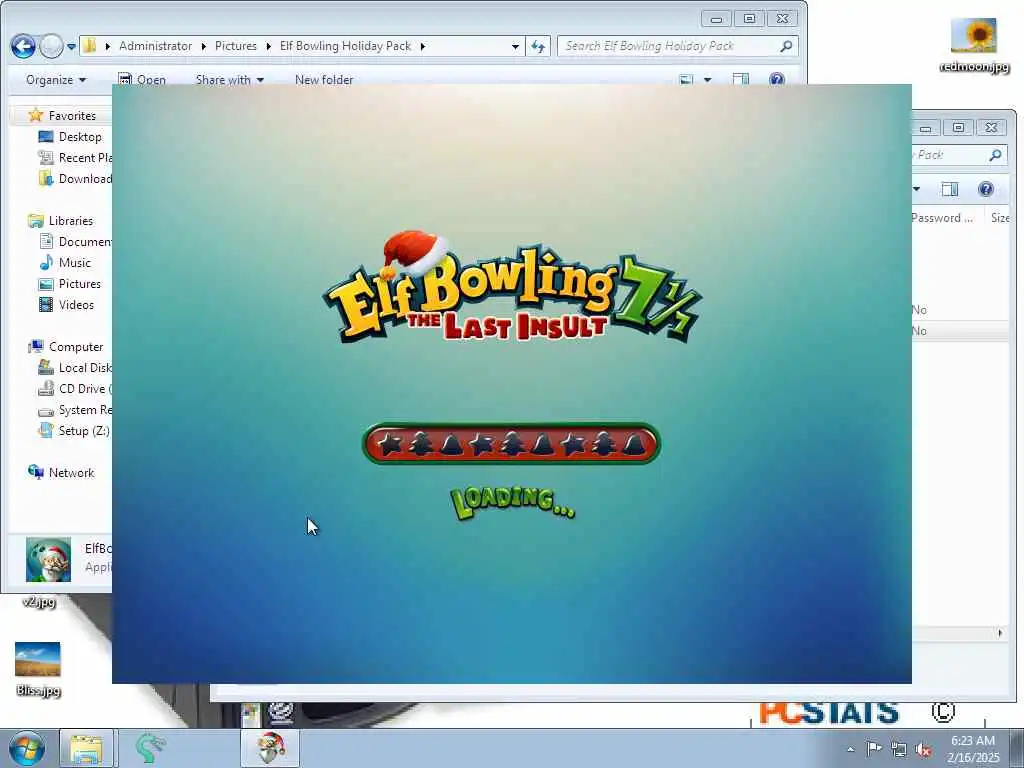Click the Size column header in rear window
1024x768 pixels.
(x=1000, y=218)
